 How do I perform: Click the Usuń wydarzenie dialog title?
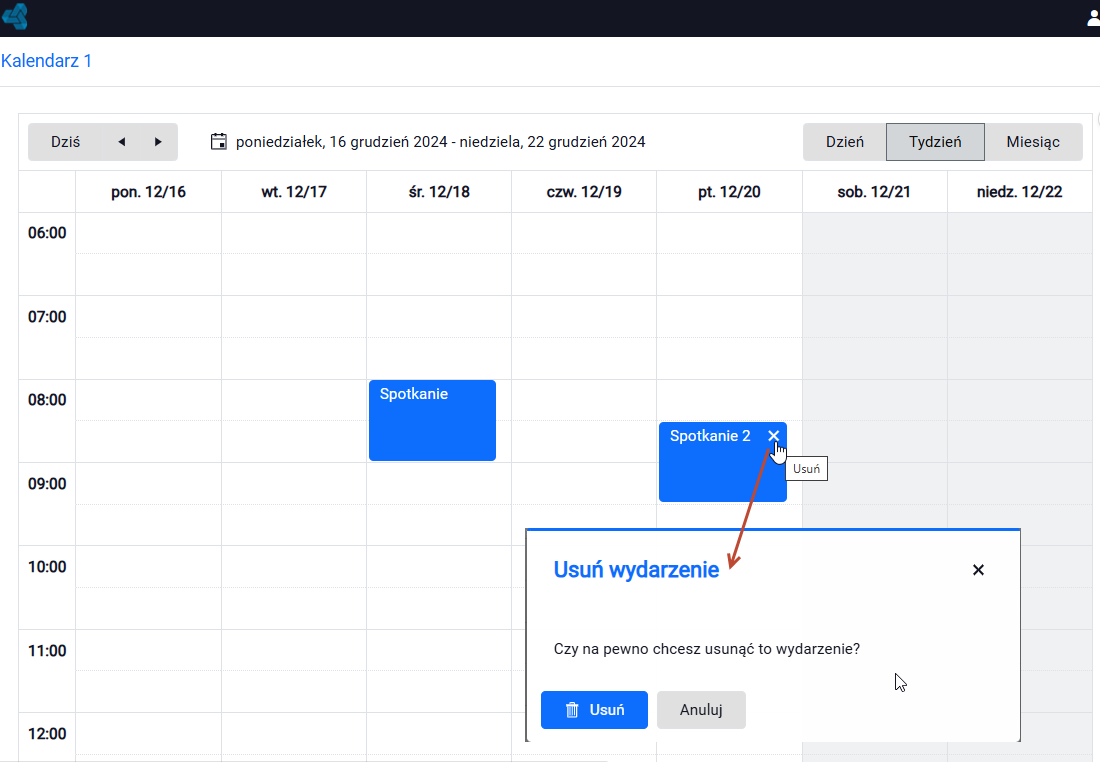636,570
